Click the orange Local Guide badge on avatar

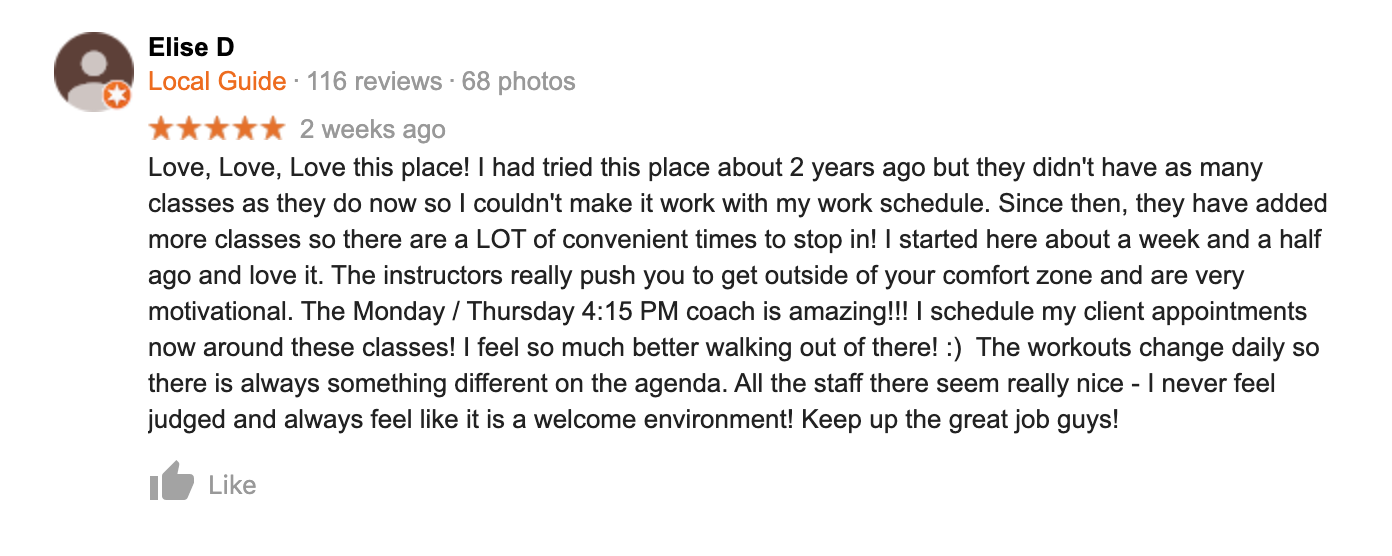[x=118, y=96]
